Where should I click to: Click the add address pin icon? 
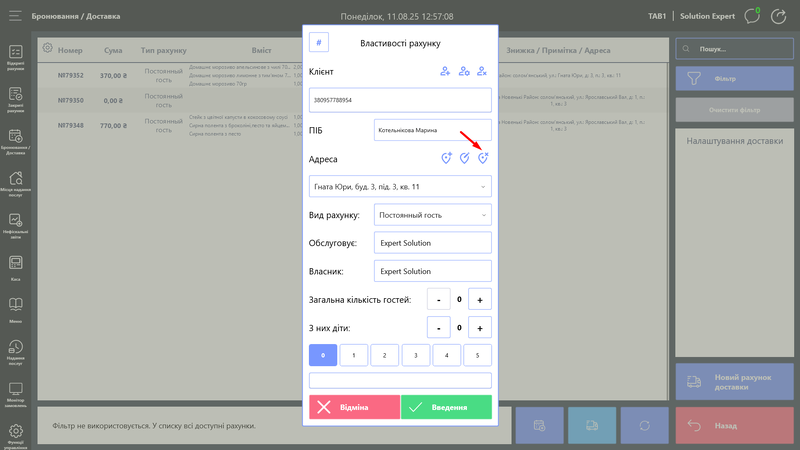click(446, 158)
